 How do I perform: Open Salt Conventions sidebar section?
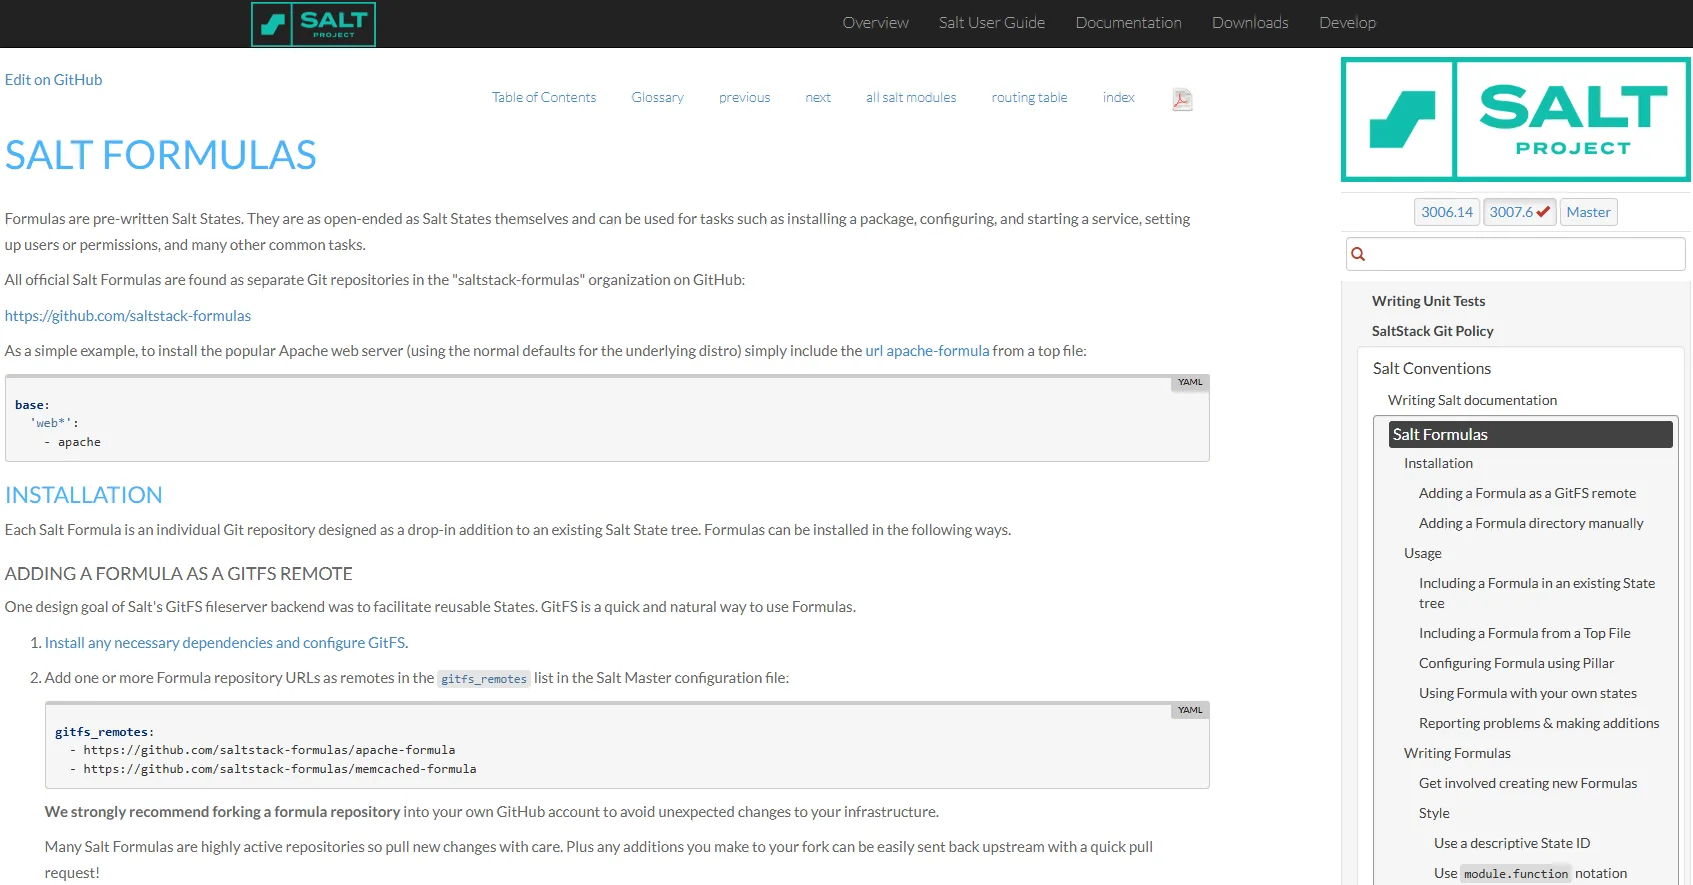coord(1431,369)
